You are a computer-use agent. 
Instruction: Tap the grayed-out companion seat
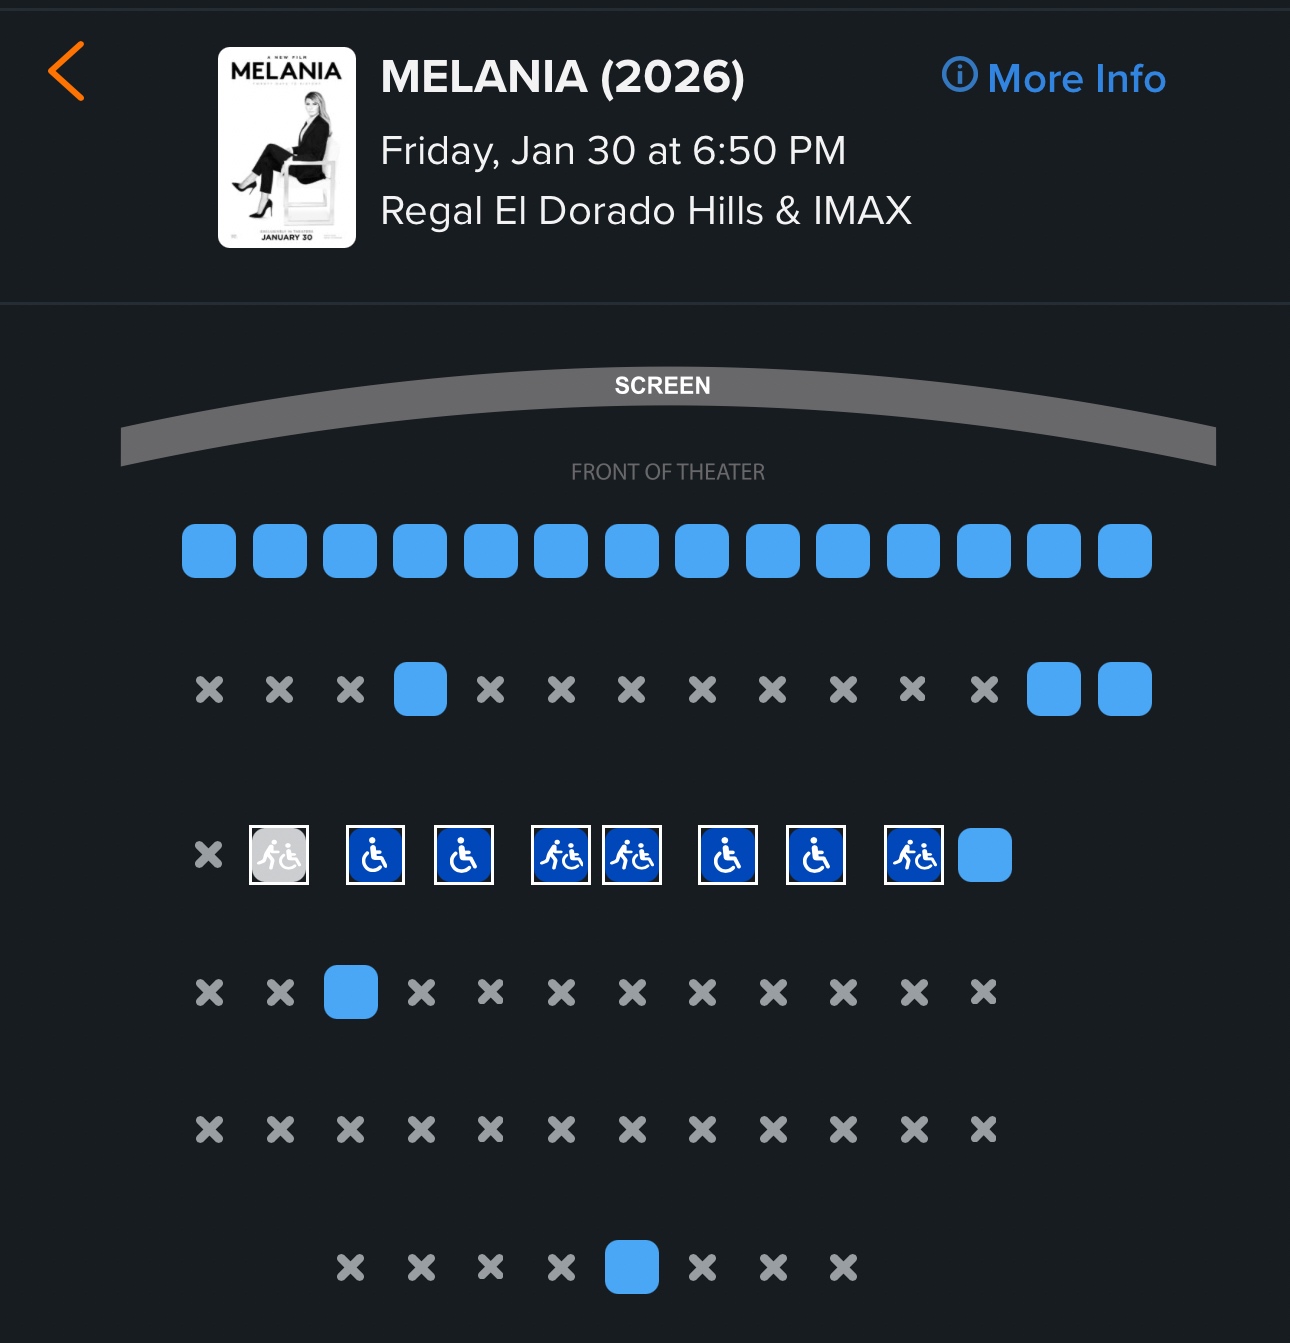click(x=279, y=855)
